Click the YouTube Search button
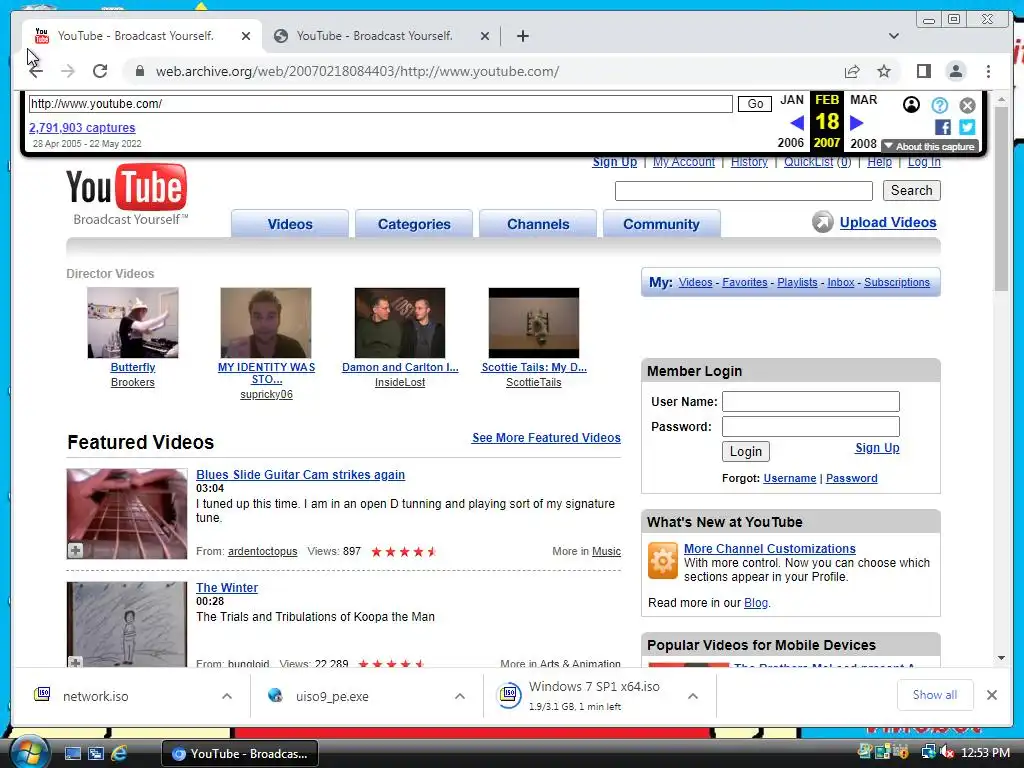 click(x=912, y=190)
